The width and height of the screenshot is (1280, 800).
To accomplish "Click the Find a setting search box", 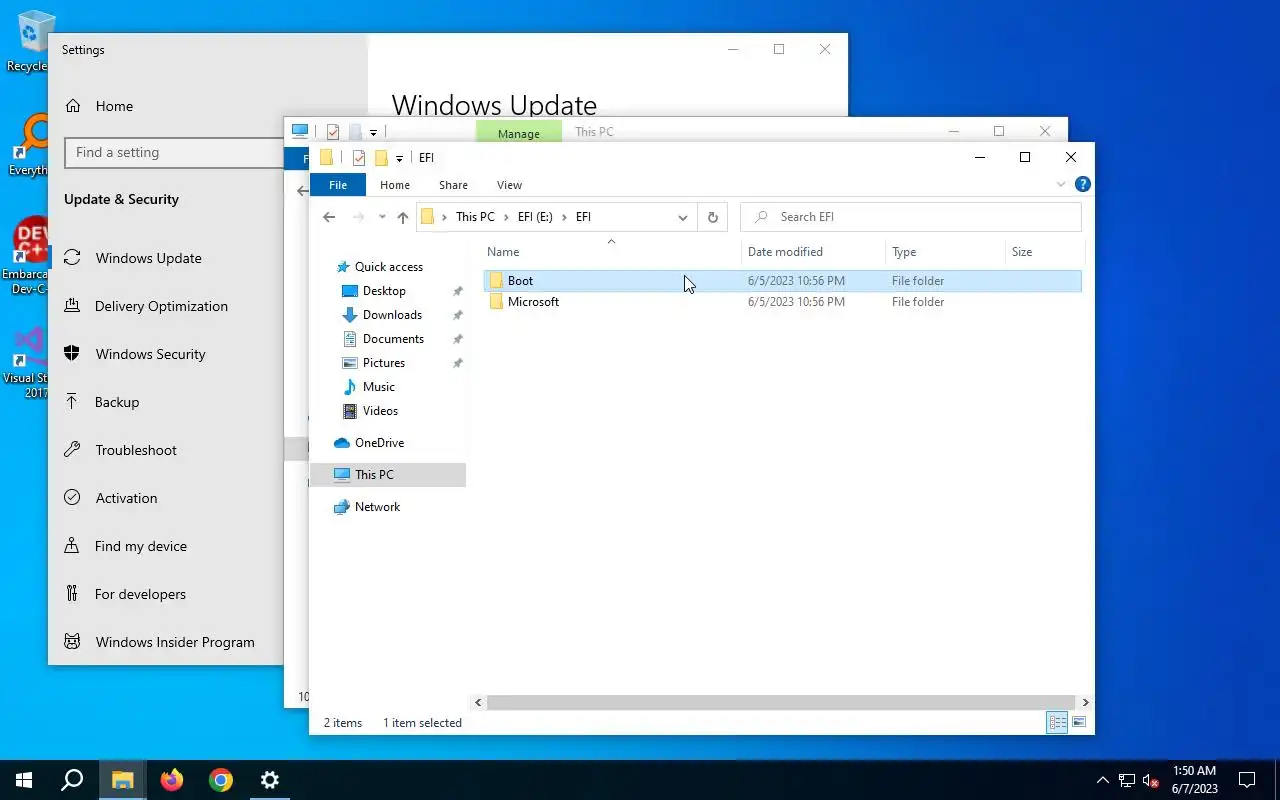I will click(176, 152).
